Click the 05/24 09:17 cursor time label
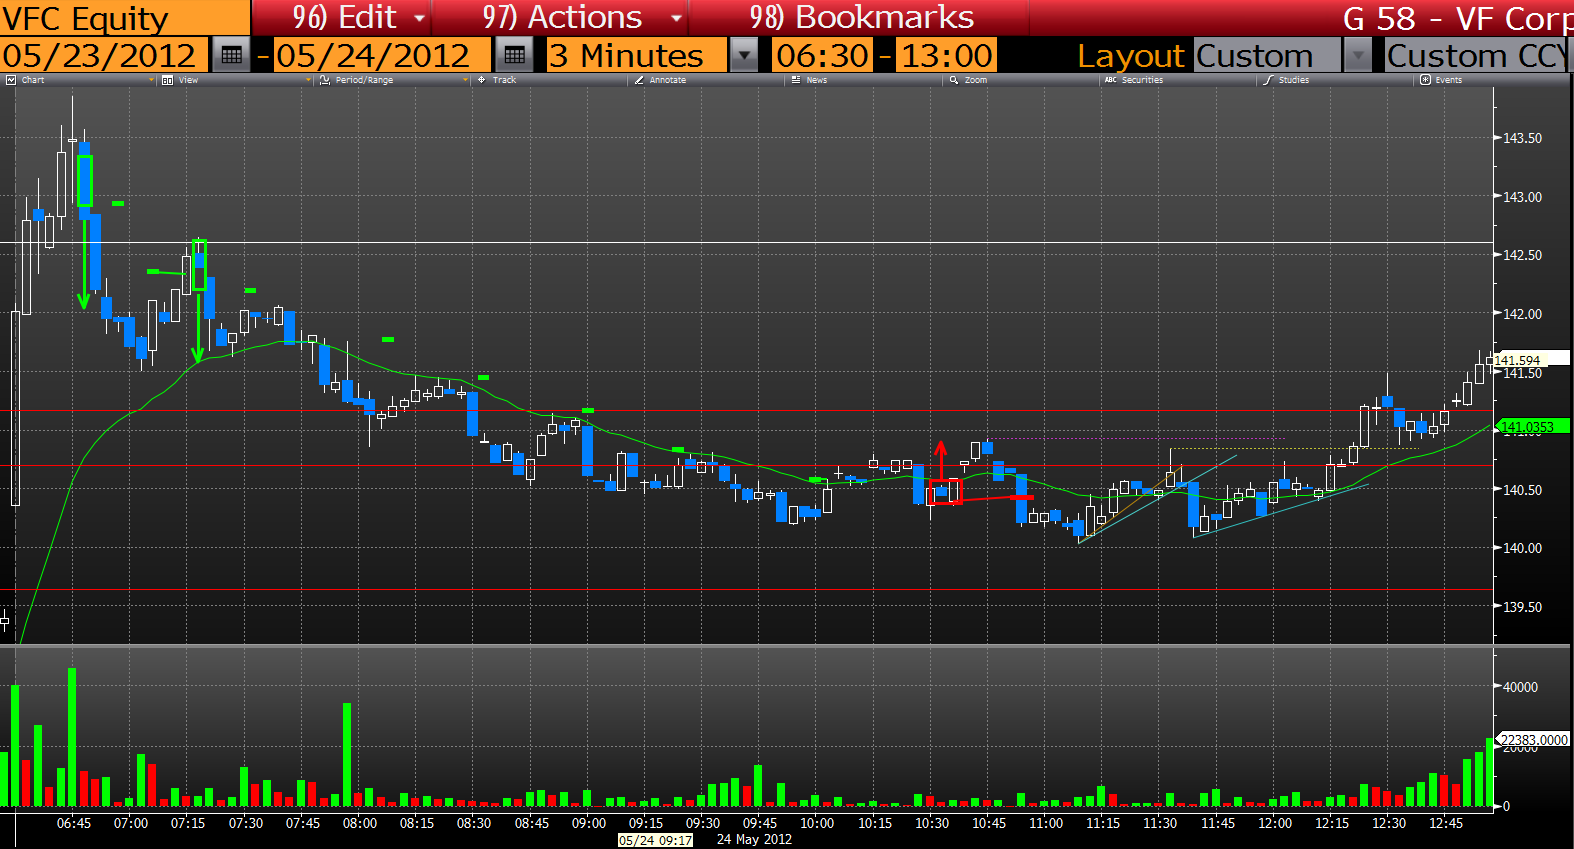 coord(655,840)
